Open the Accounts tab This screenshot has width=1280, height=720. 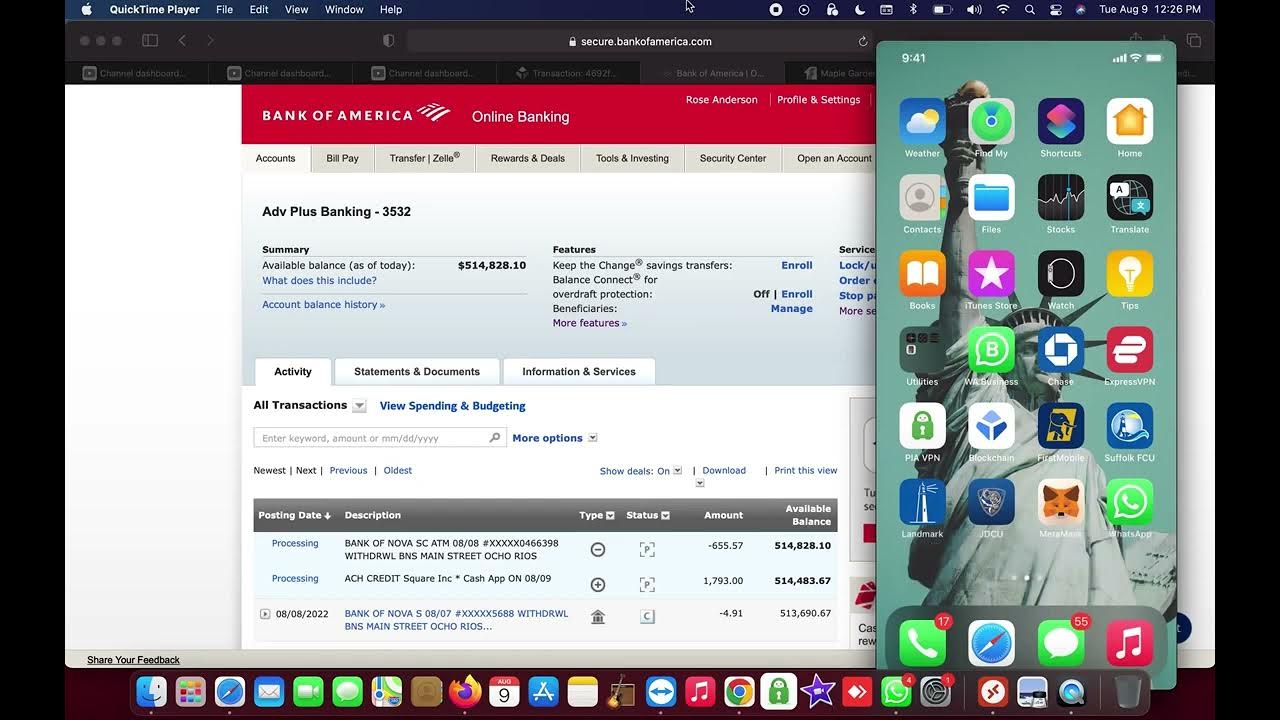[275, 158]
